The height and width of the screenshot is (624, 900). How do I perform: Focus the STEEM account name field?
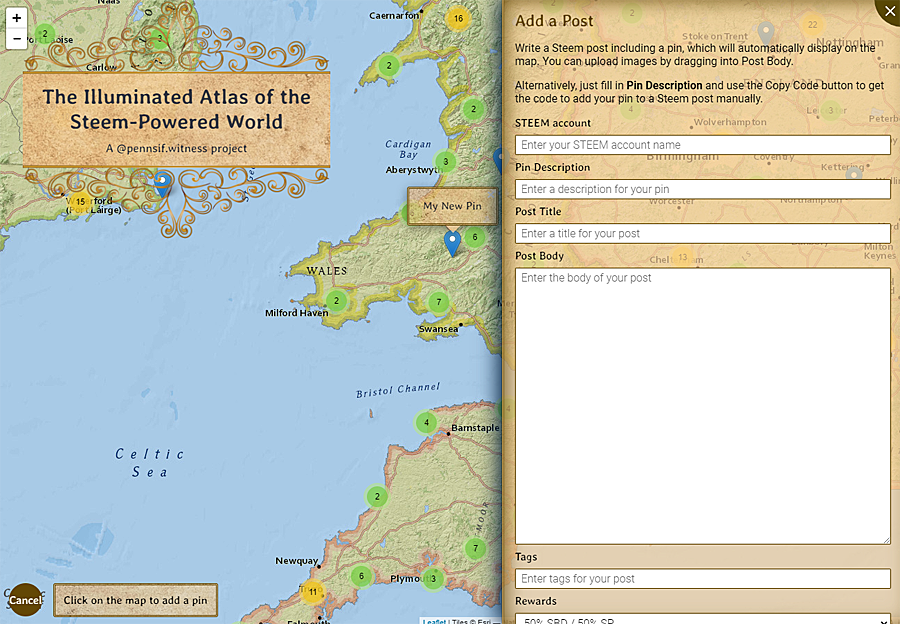(703, 145)
